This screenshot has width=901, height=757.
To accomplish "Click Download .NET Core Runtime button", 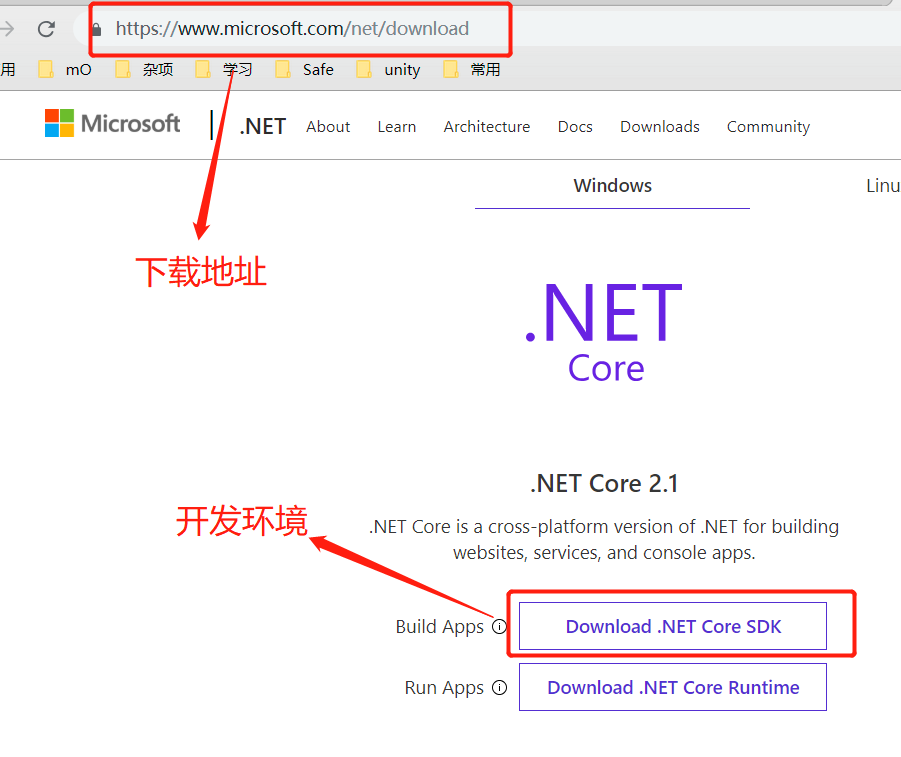I will (x=673, y=687).
